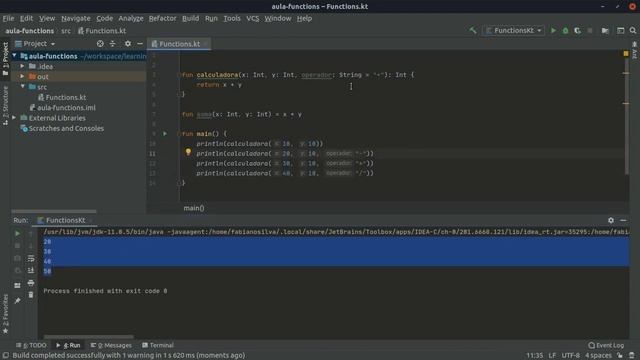Click the run gutter arrow beside main()
The height and width of the screenshot is (360, 640).
(x=165, y=133)
